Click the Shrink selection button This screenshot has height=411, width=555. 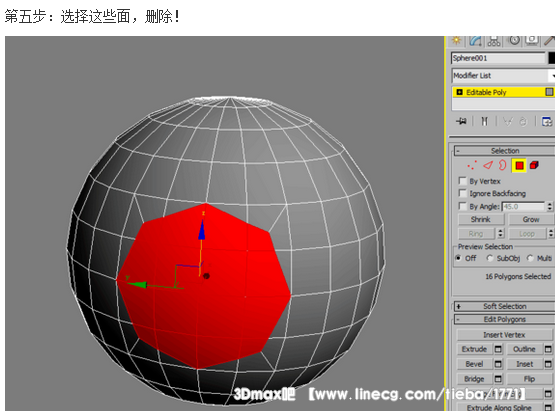click(x=481, y=219)
